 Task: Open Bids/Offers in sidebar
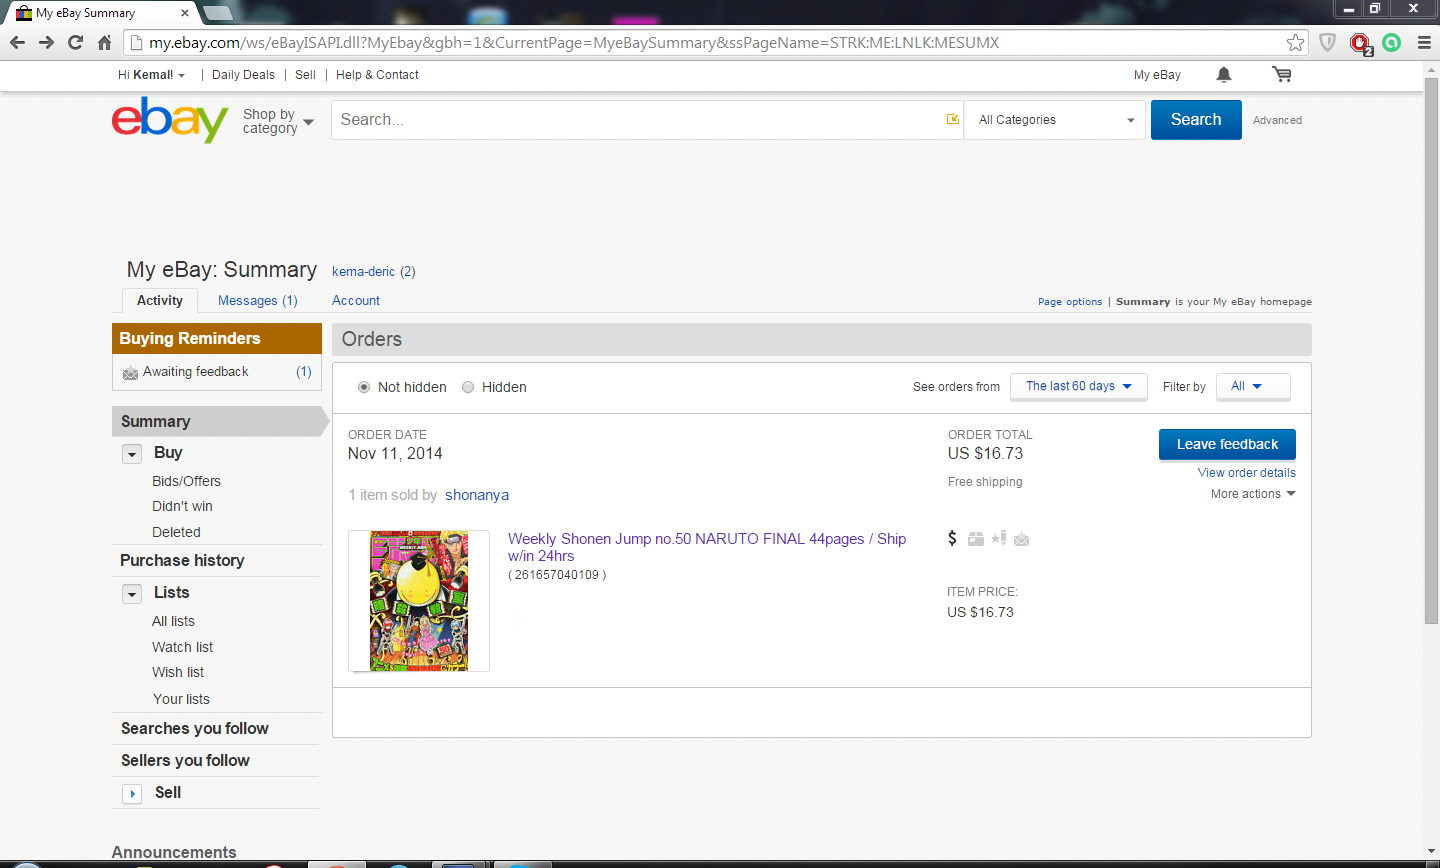186,481
